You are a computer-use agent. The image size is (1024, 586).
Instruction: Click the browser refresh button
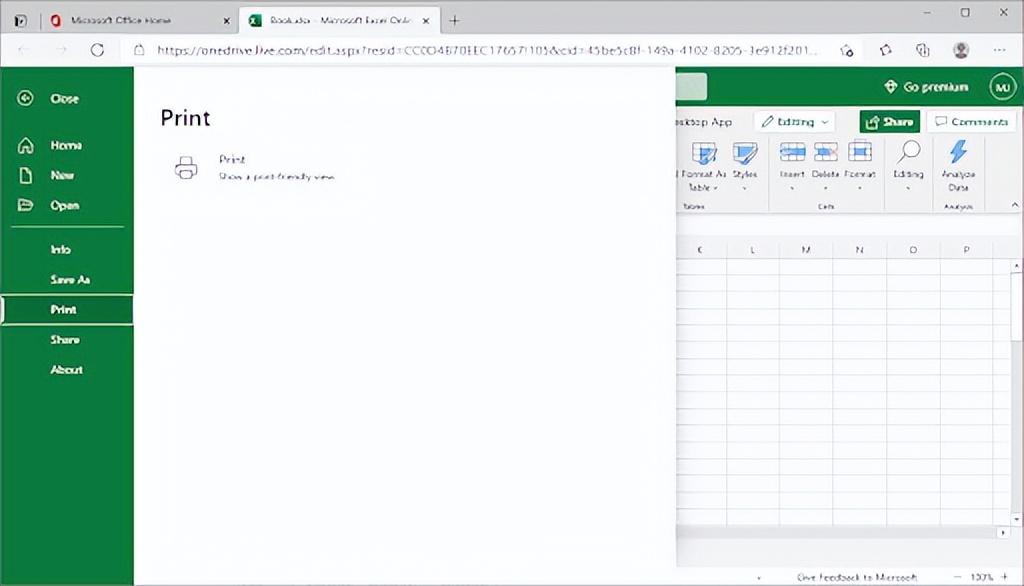(x=97, y=50)
